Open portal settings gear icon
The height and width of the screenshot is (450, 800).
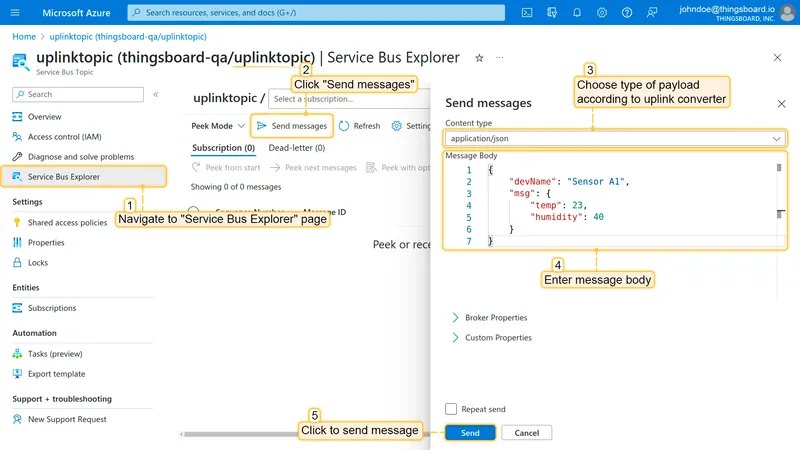(602, 13)
